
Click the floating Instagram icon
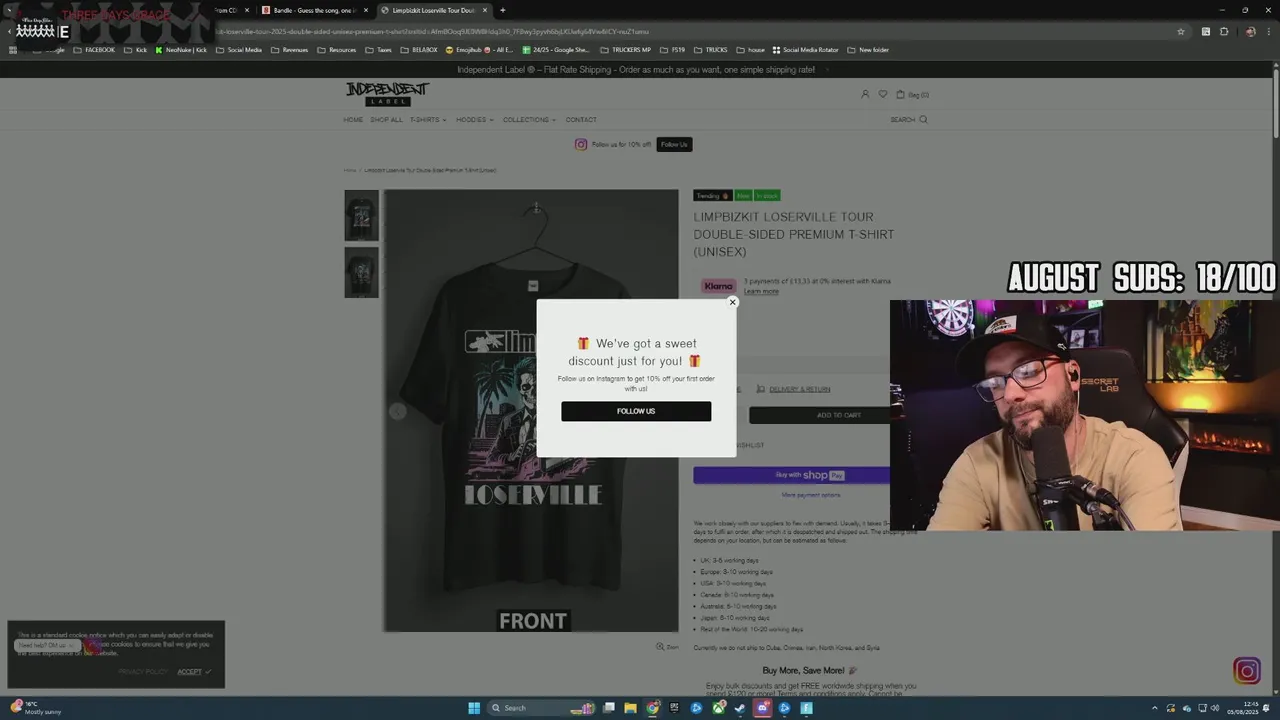pyautogui.click(x=1247, y=671)
